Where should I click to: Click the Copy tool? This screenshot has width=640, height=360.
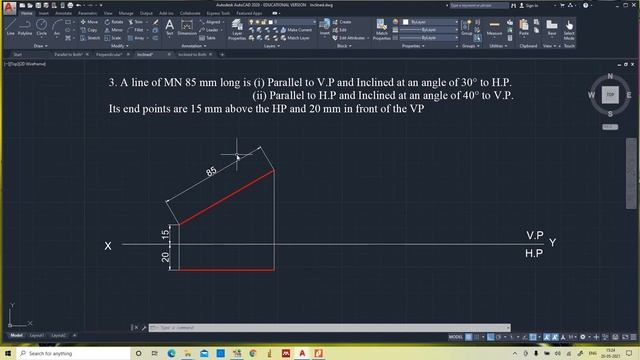(89, 30)
